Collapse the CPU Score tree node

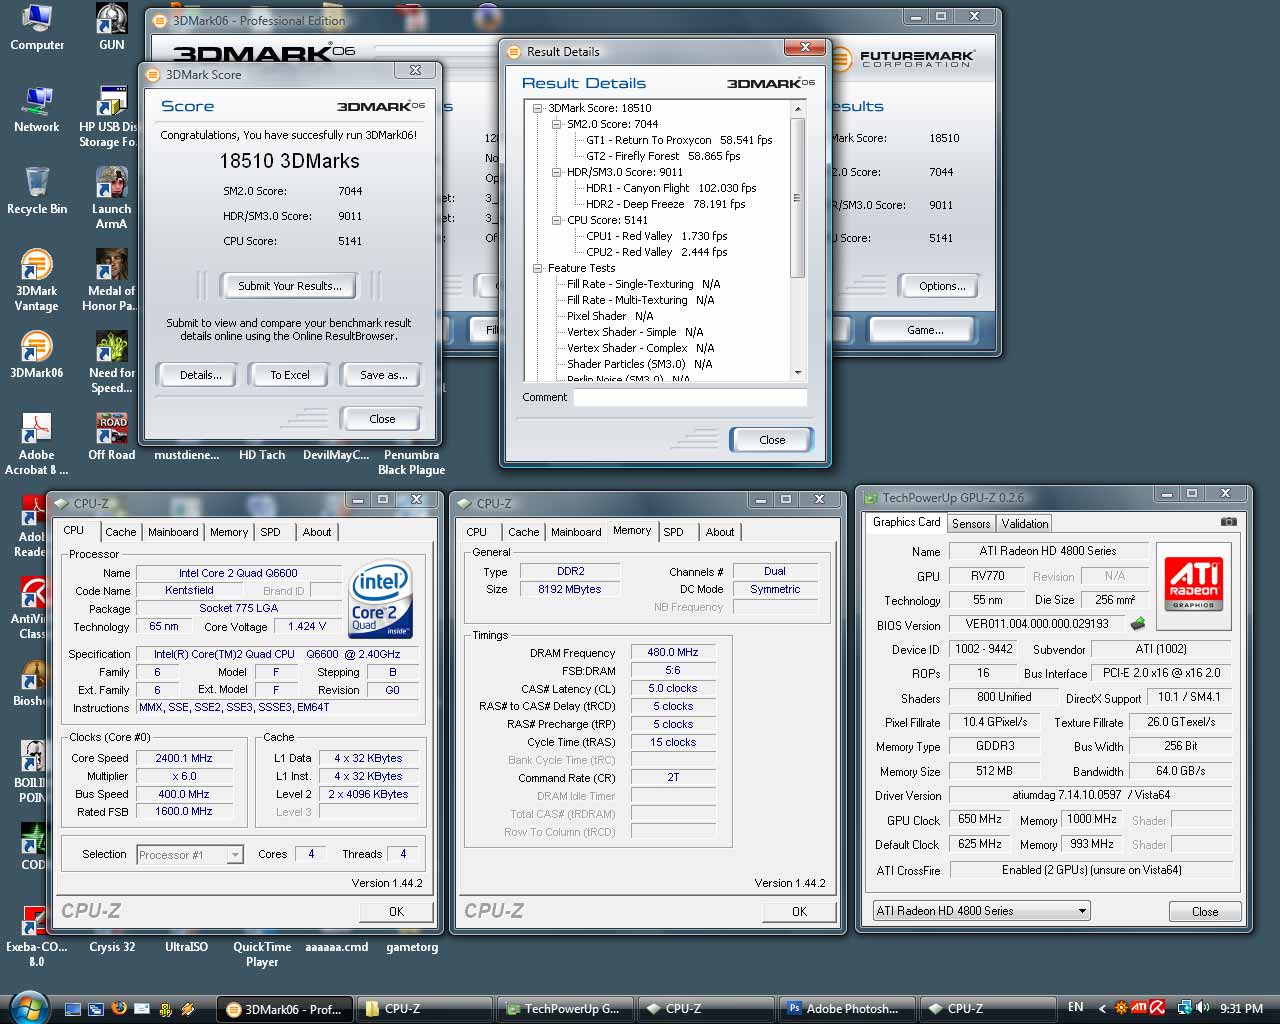coord(557,220)
